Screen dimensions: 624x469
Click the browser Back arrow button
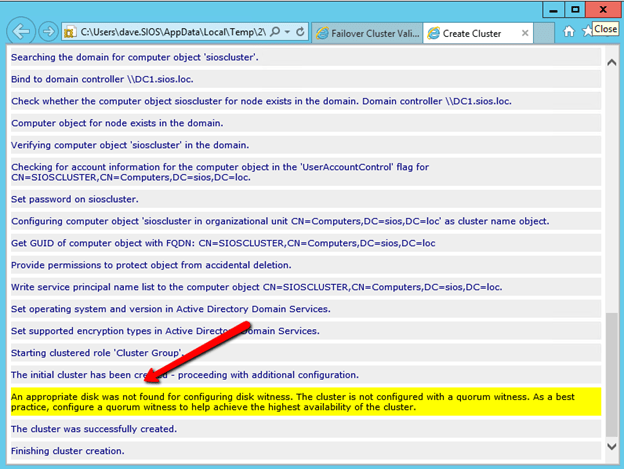(x=20, y=32)
